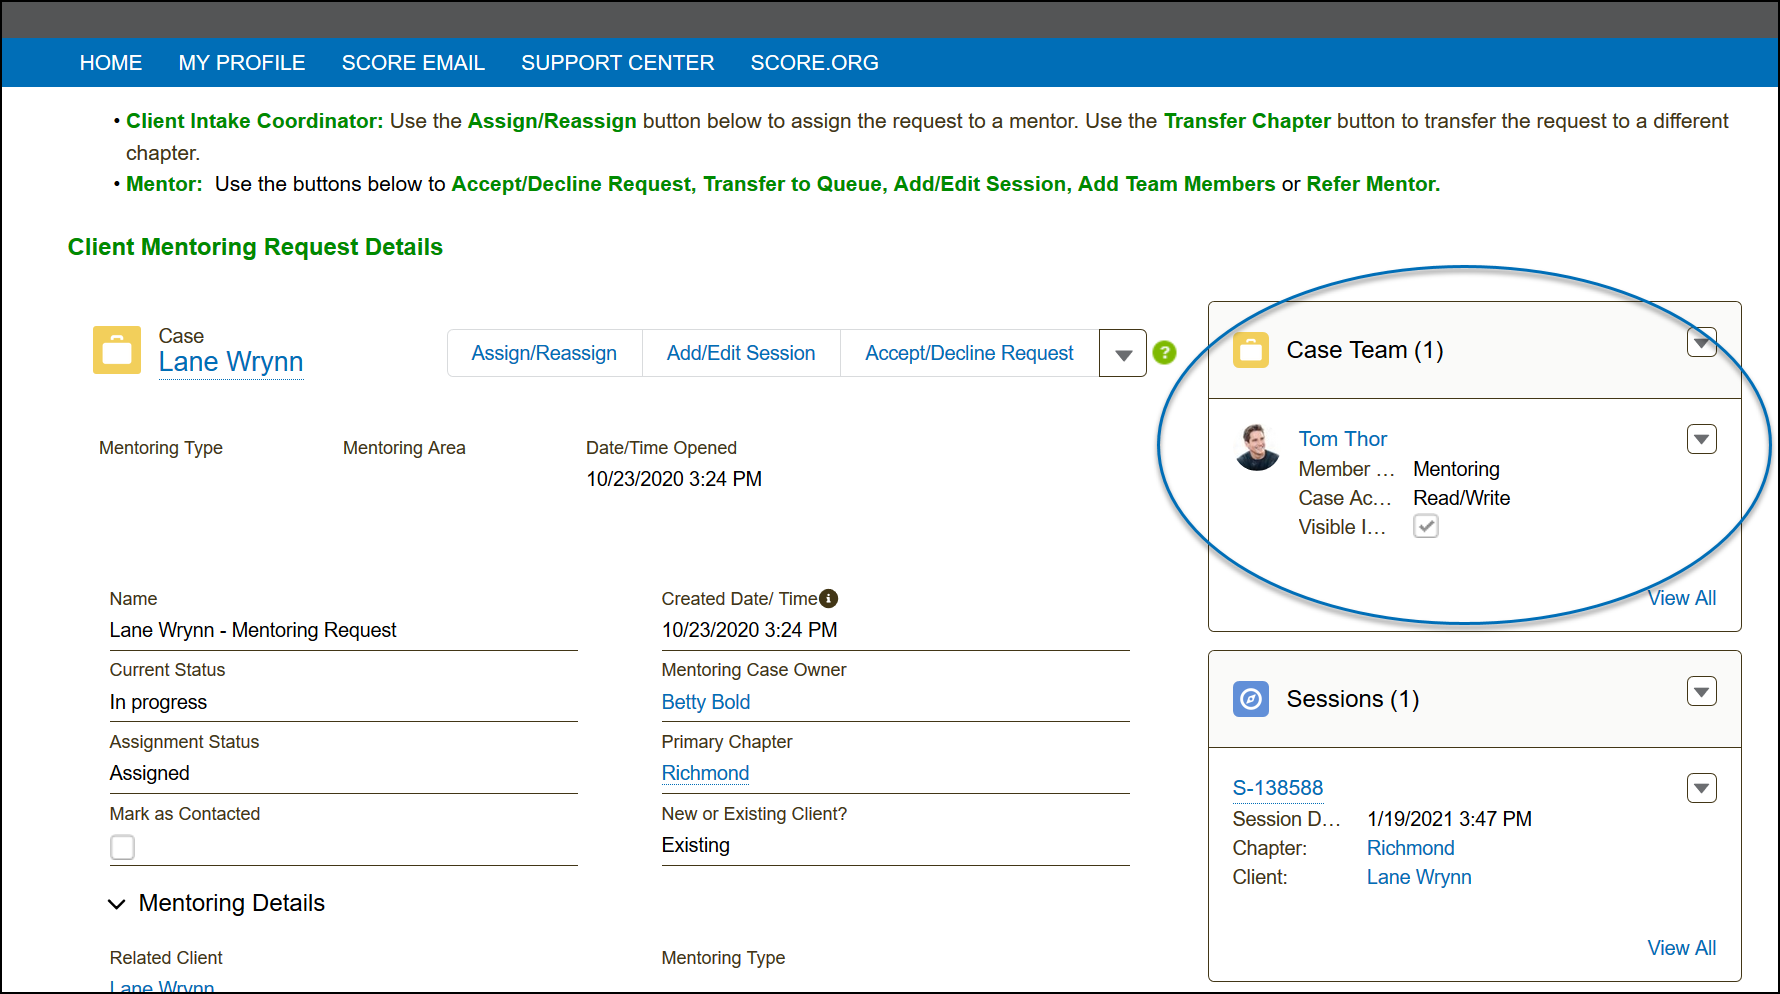1780x994 pixels.
Task: Click the 'In progress' Current Status value
Action: [x=158, y=702]
